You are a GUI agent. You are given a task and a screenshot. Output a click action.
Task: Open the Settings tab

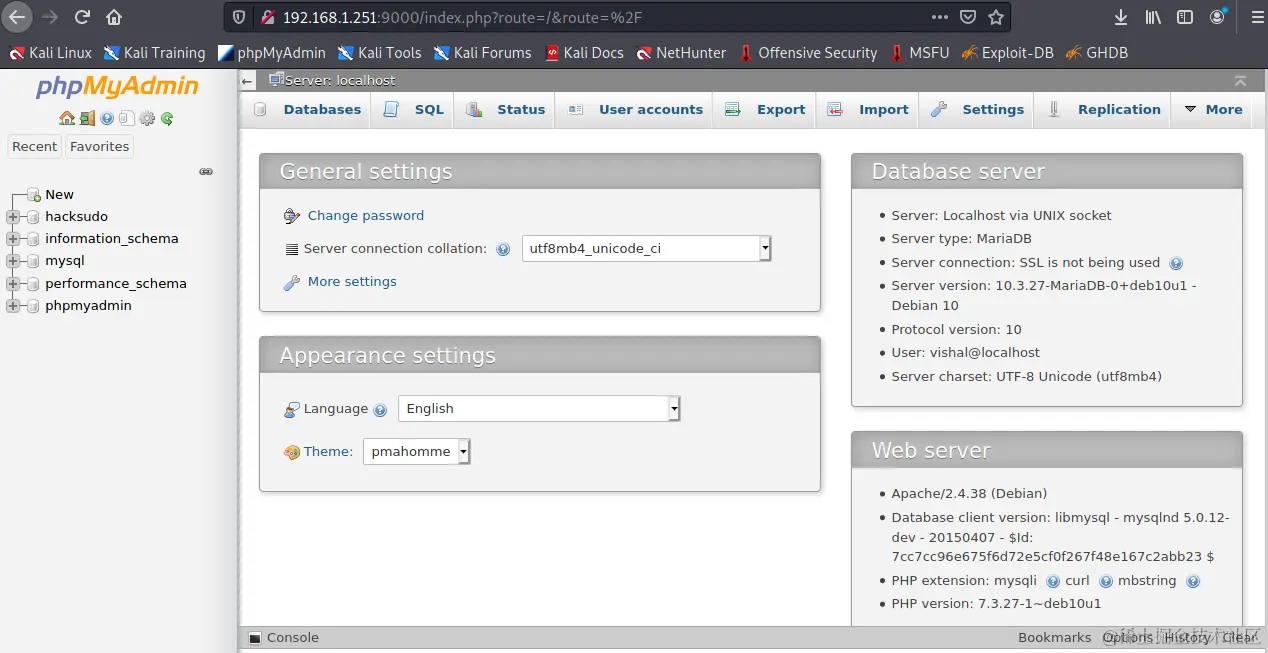click(x=977, y=110)
